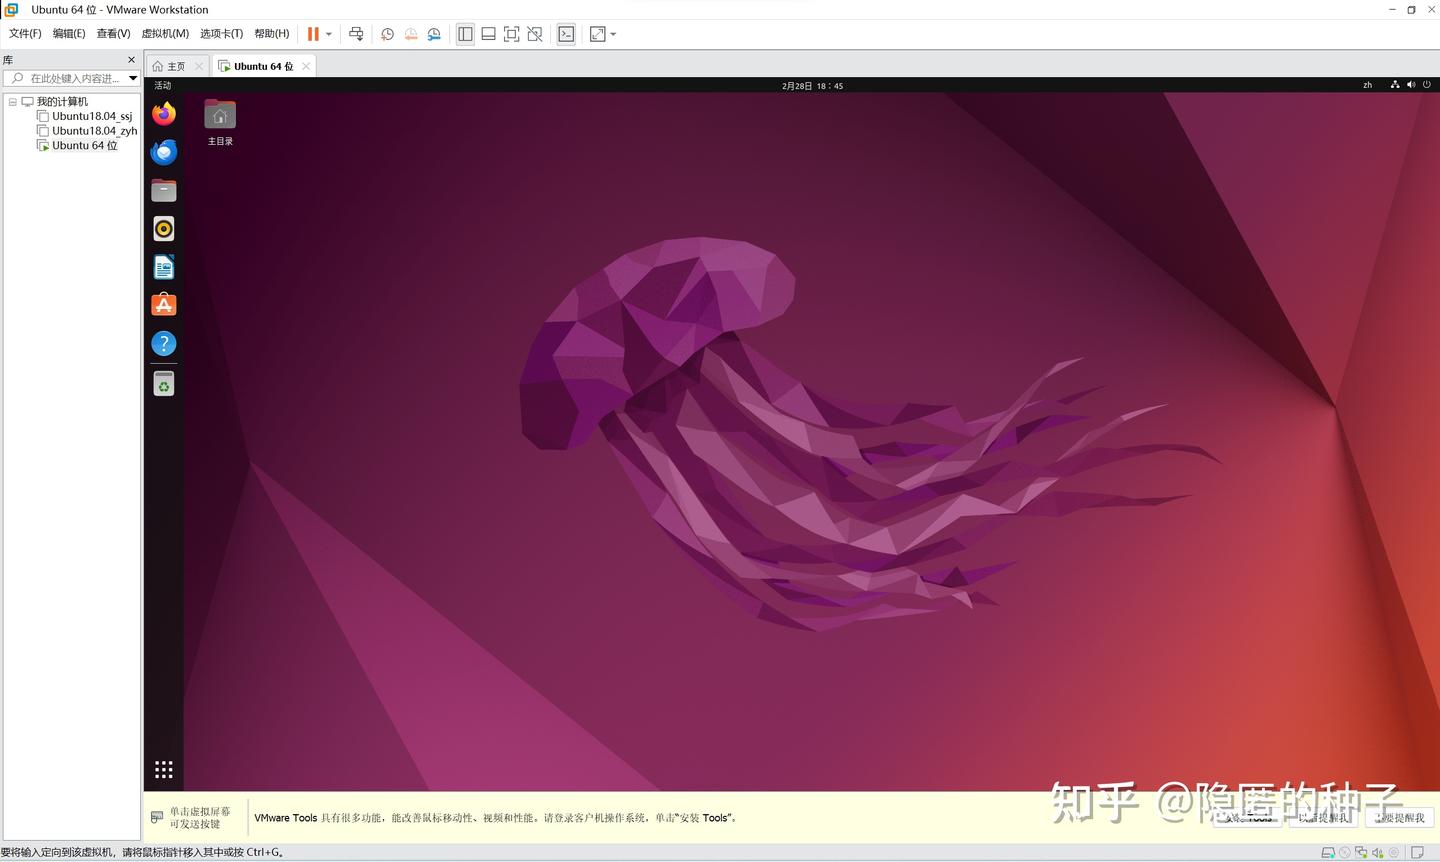The height and width of the screenshot is (862, 1440).
Task: Open the display stretch mode dropdown
Action: [612, 33]
